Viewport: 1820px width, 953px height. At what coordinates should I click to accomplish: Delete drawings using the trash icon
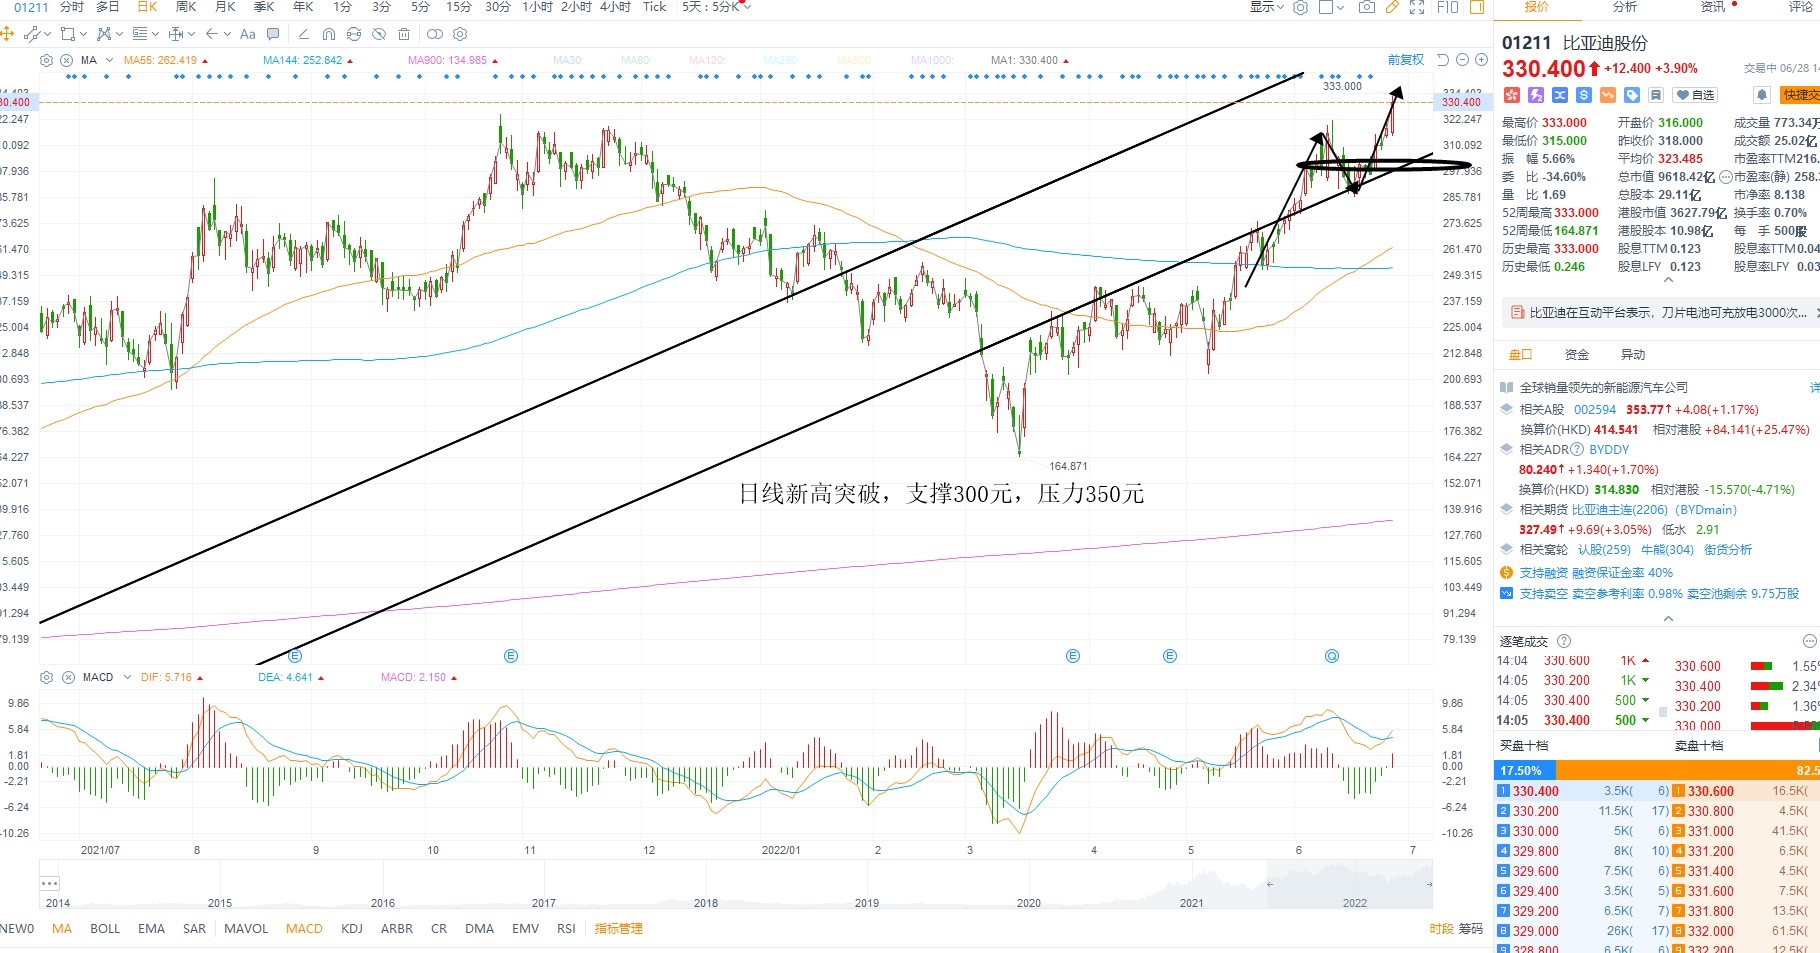point(404,34)
